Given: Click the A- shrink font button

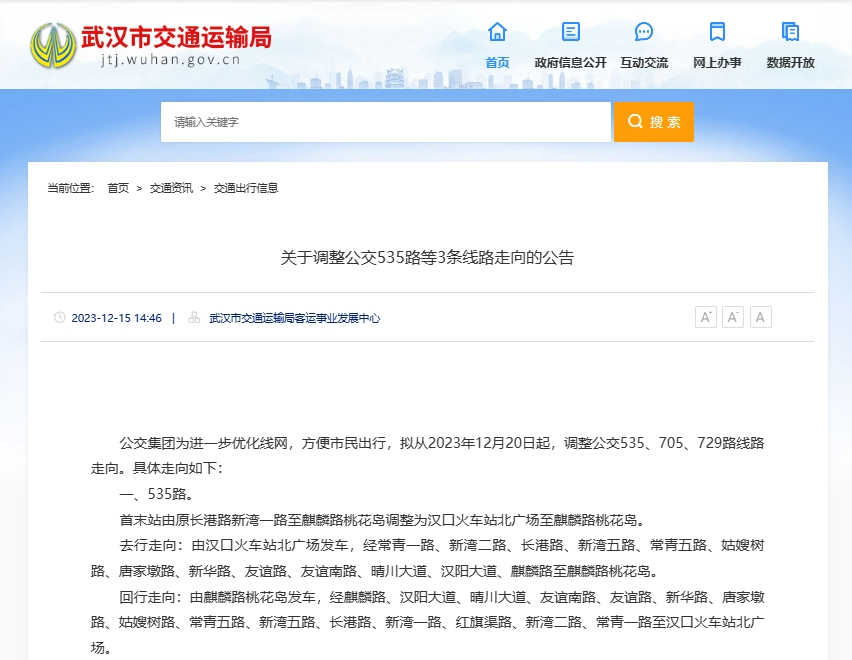Looking at the screenshot, I should click(733, 316).
